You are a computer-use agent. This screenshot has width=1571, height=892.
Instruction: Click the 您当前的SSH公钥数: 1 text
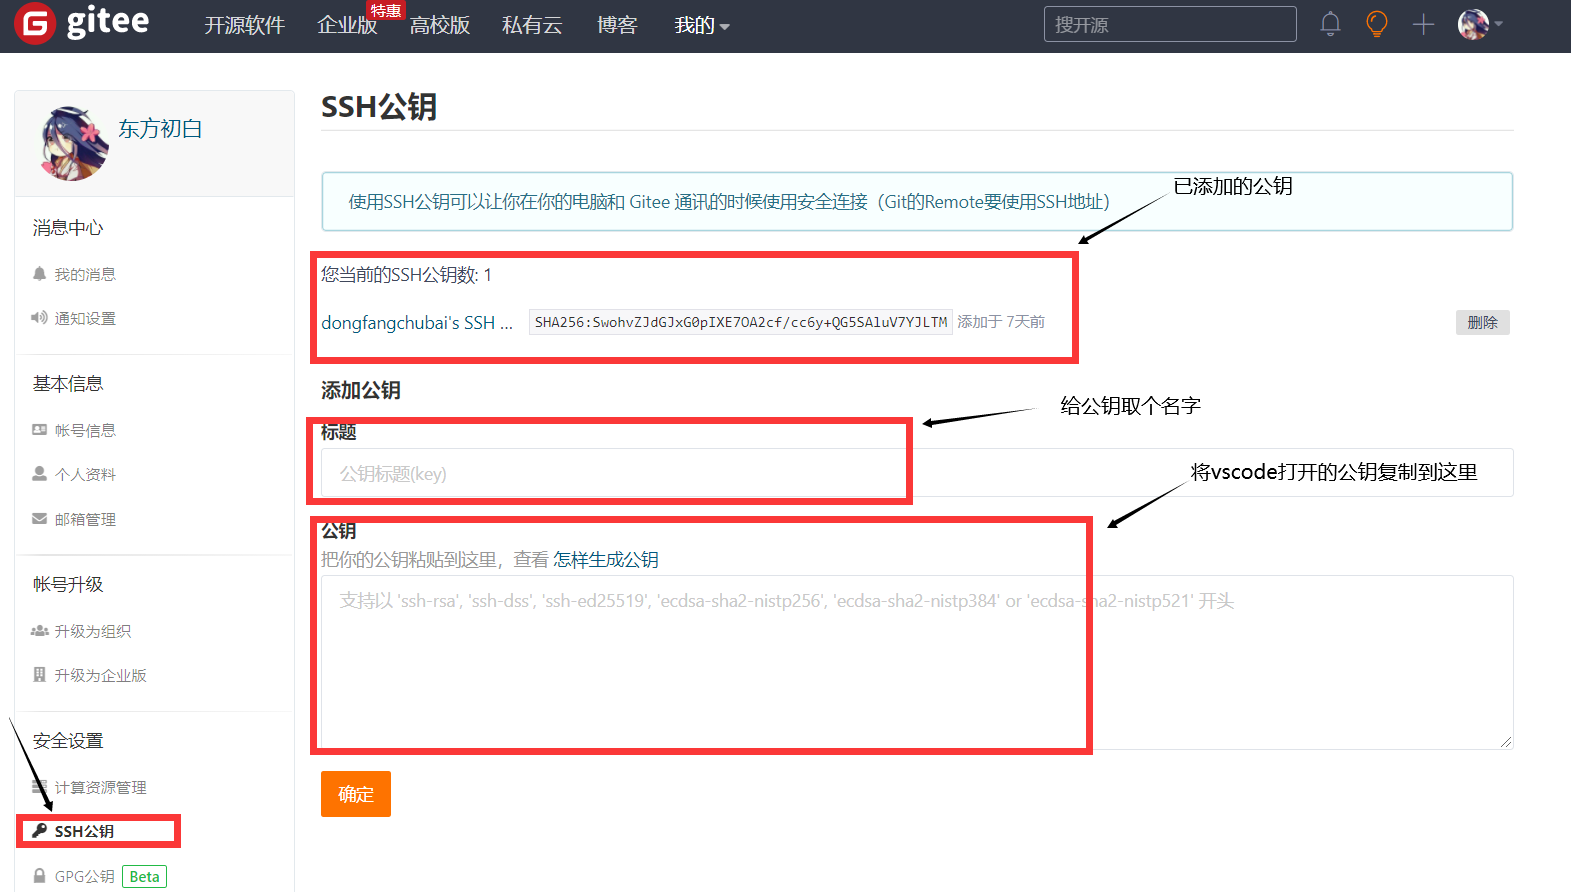click(406, 275)
